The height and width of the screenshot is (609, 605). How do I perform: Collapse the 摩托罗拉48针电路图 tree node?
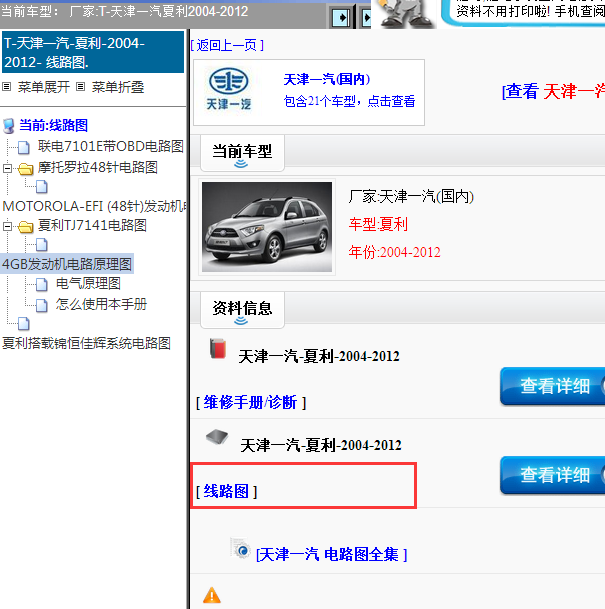pos(7,168)
